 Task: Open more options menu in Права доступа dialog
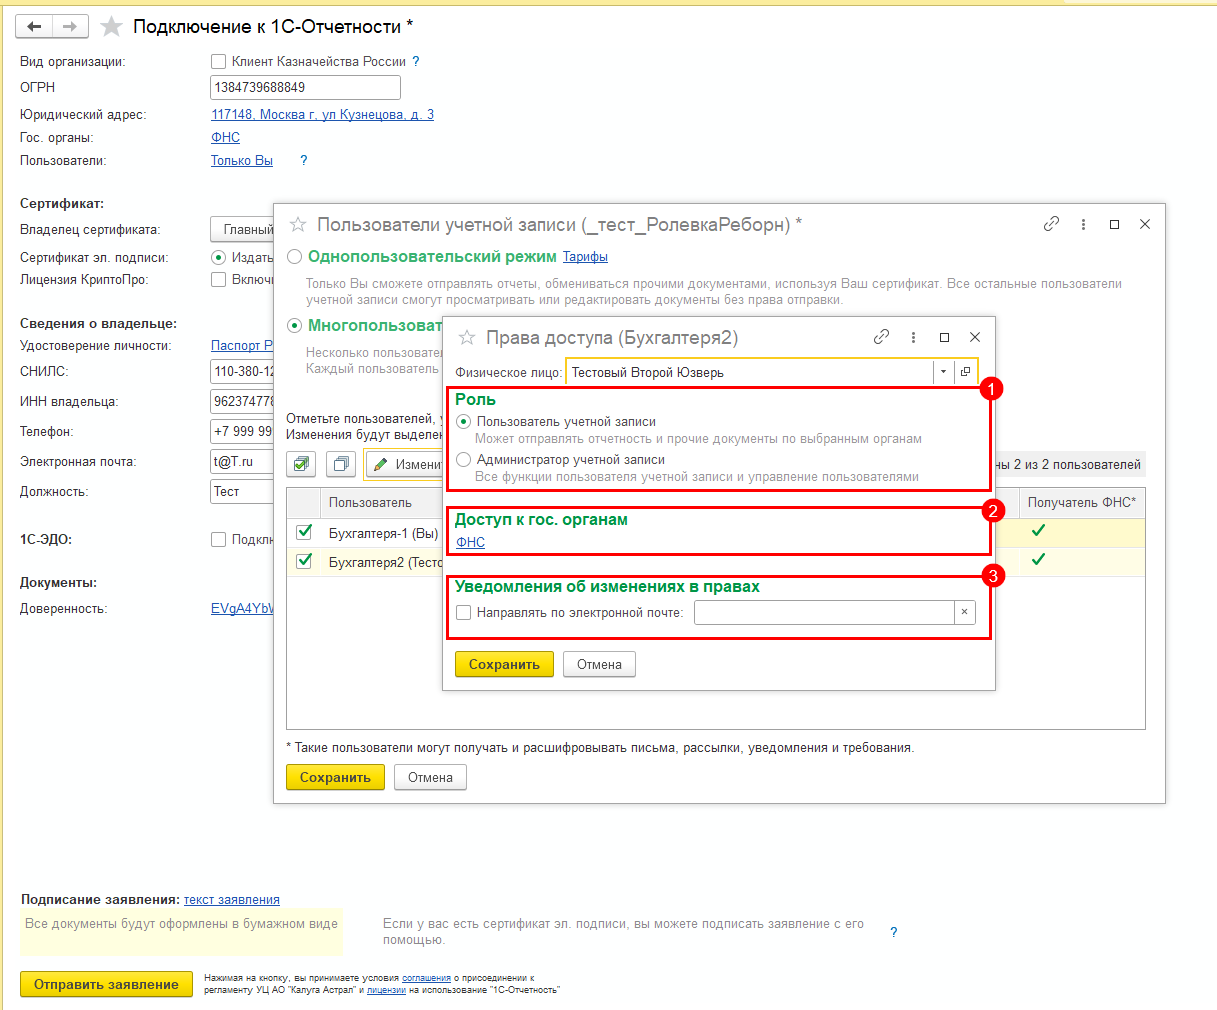913,337
